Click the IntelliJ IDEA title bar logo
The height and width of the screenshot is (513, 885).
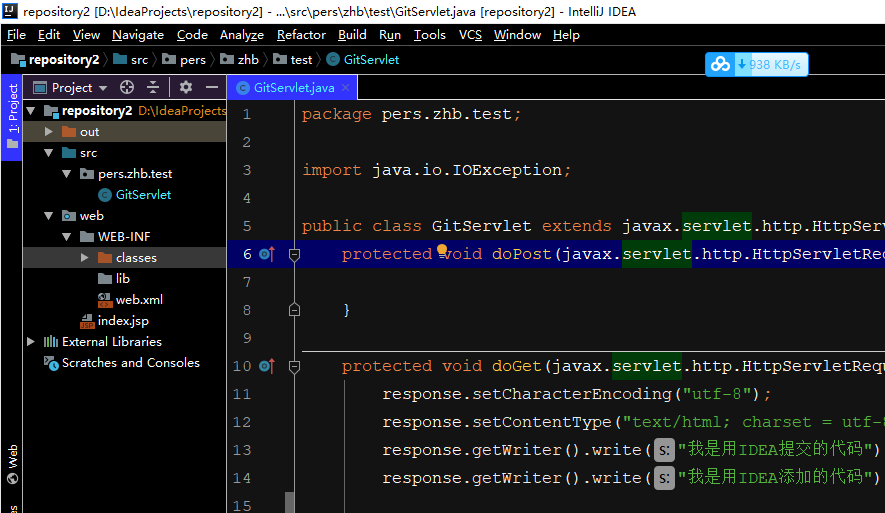tap(10, 11)
